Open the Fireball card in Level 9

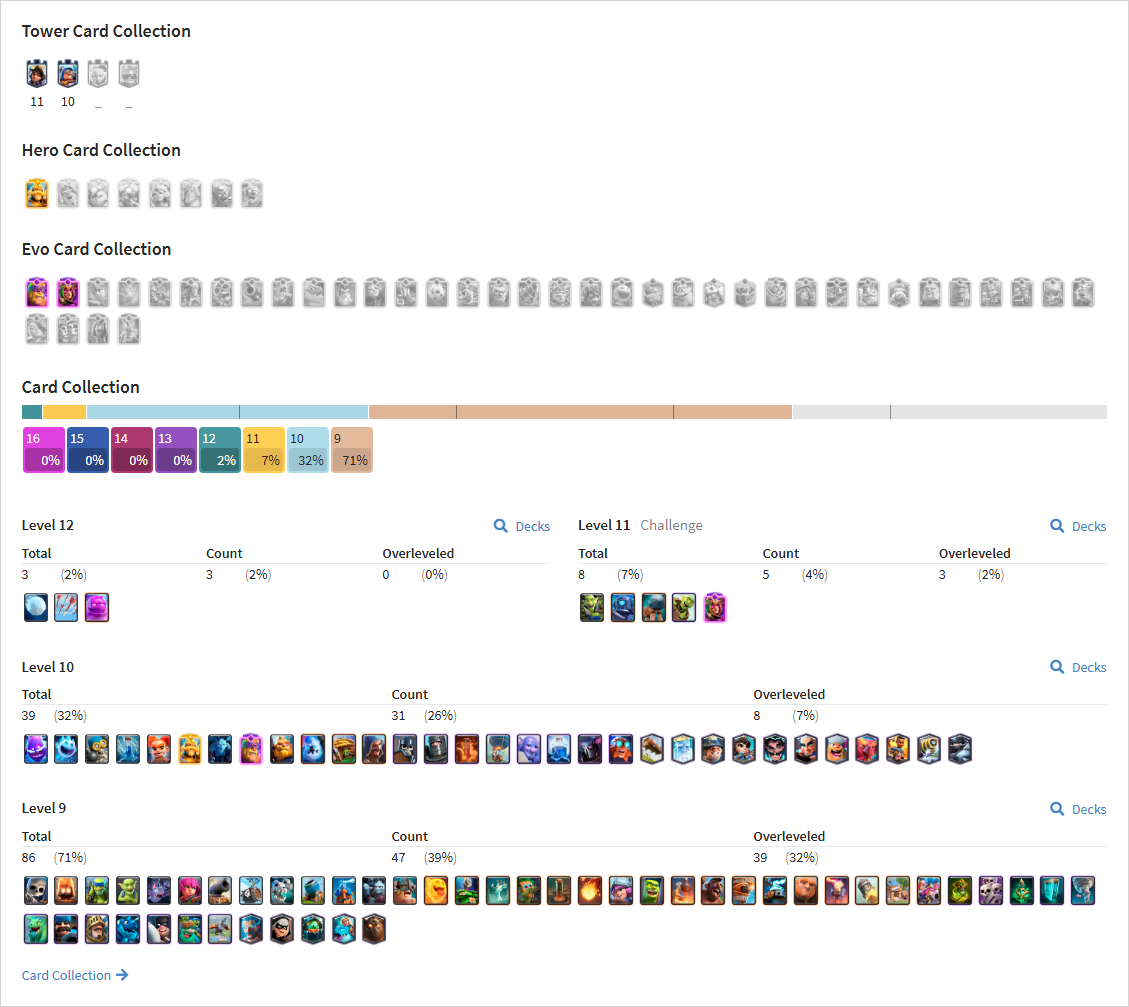589,891
